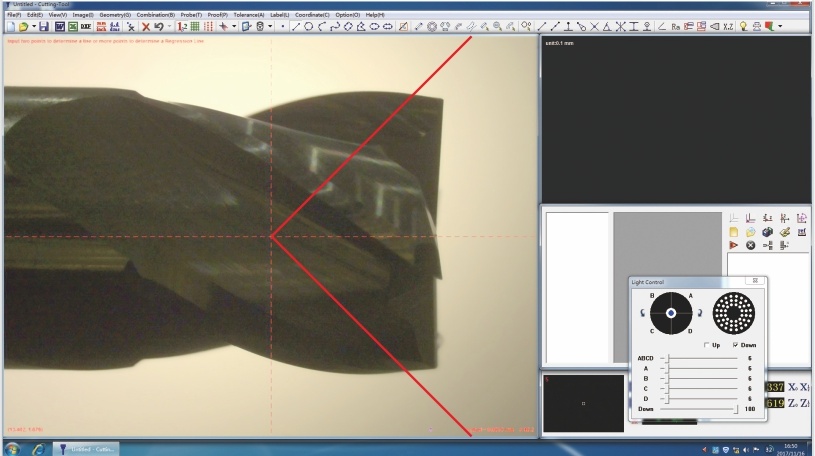Open the Tolerance menu
The image size is (815, 456).
249,15
